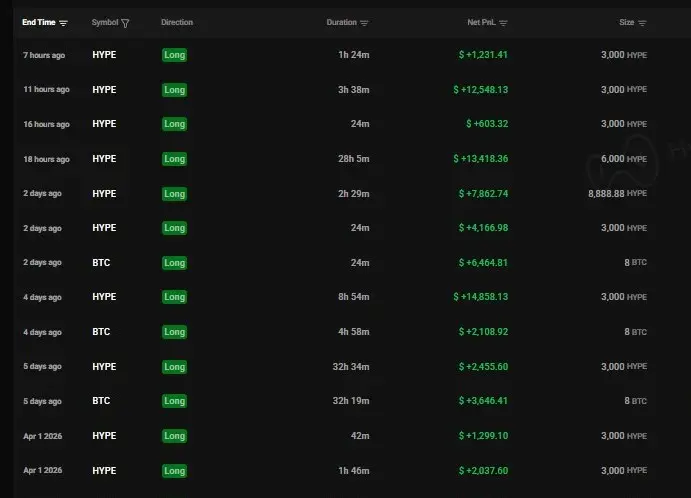Click the duration 8h 54m

[x=353, y=297]
